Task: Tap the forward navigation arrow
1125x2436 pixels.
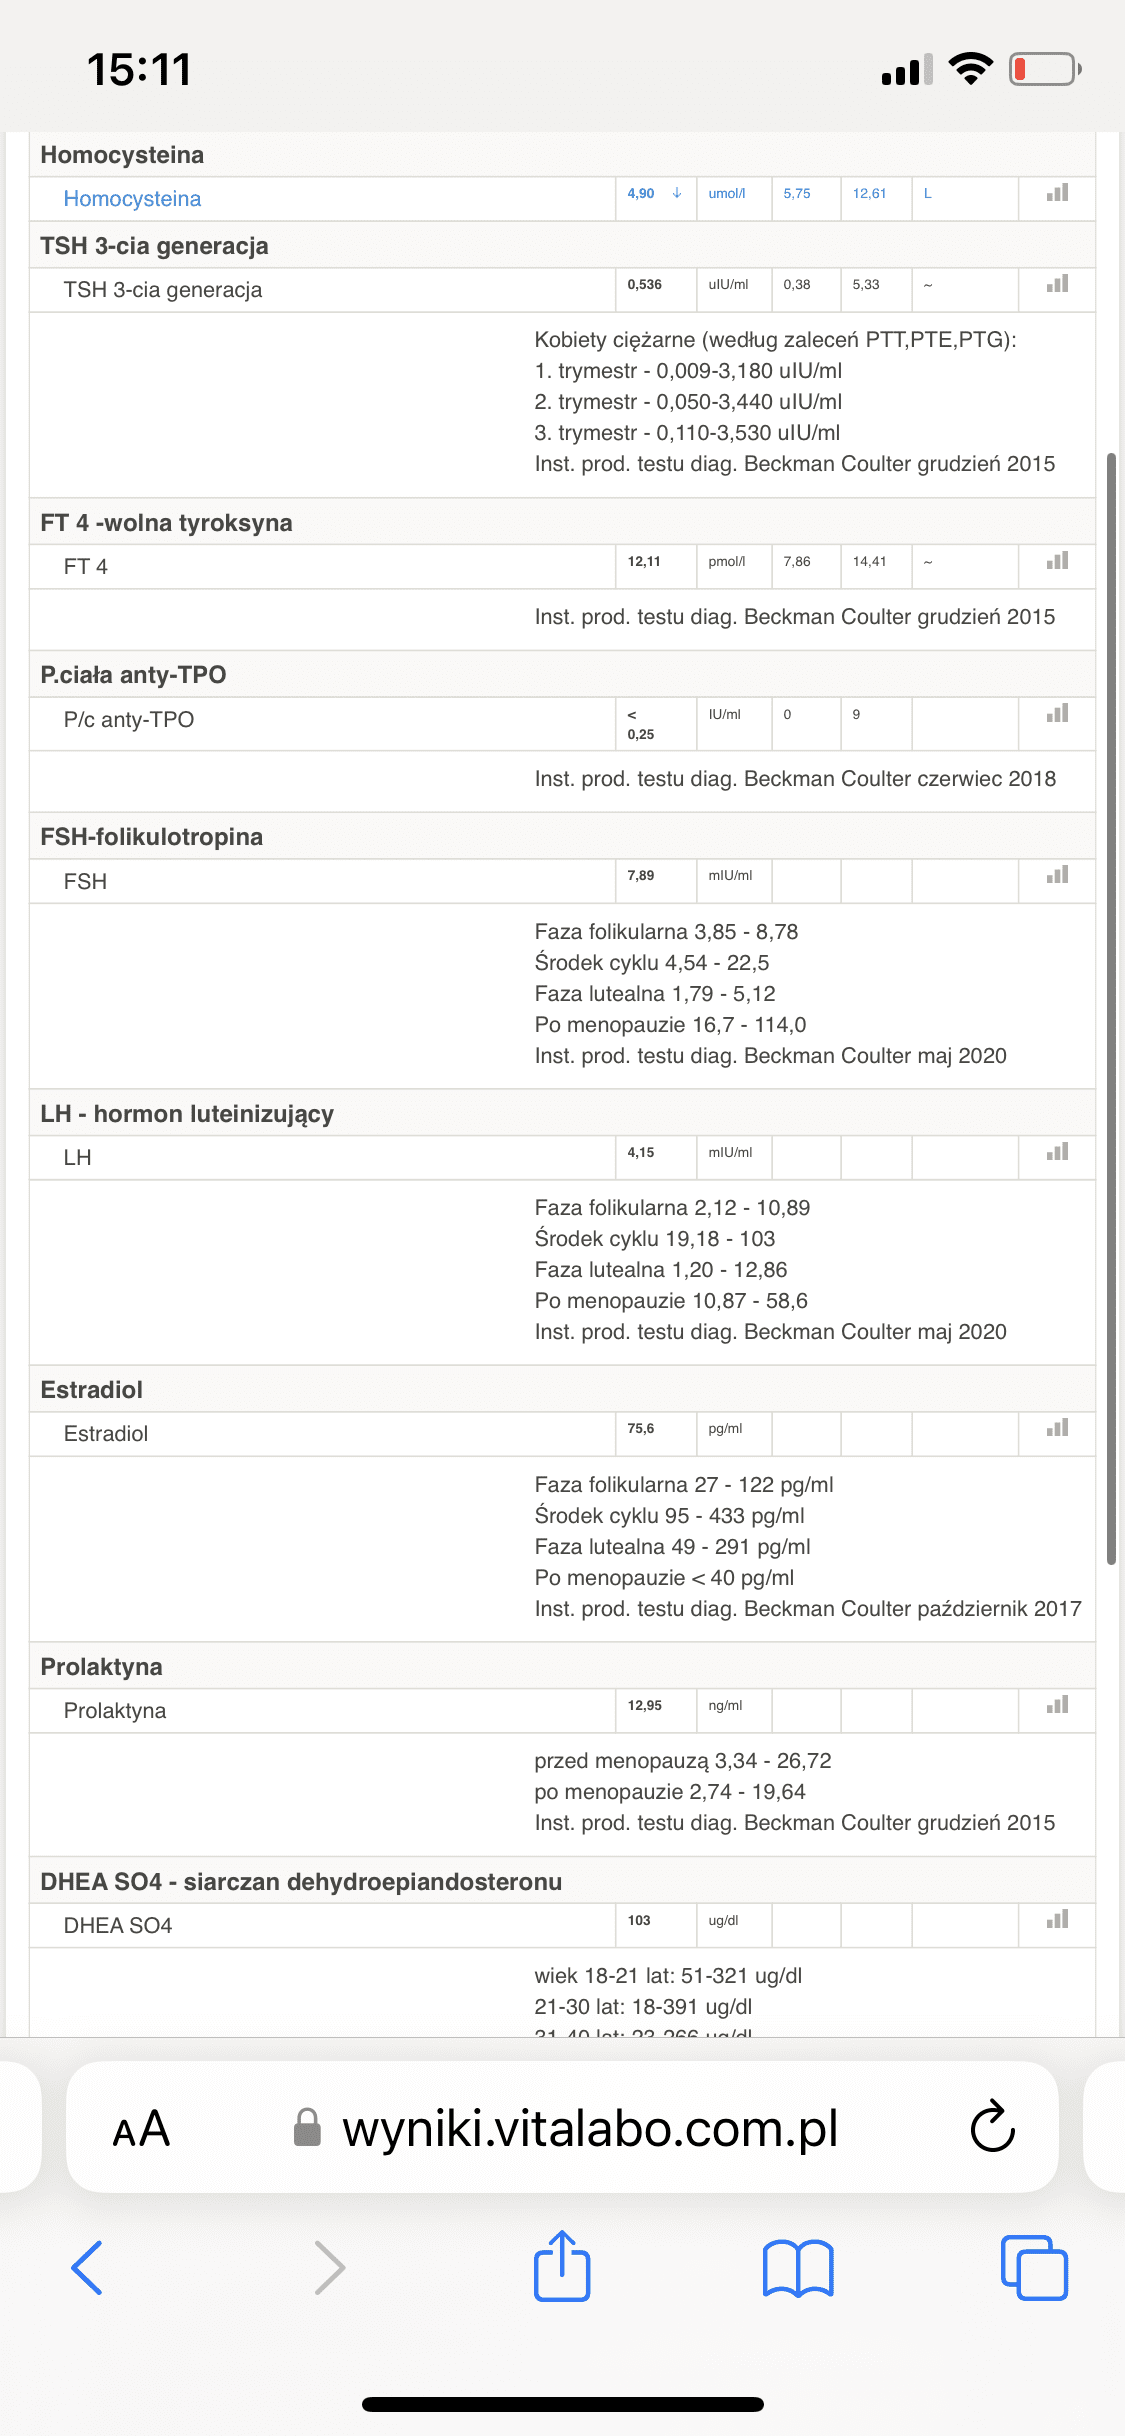Action: click(x=329, y=2267)
